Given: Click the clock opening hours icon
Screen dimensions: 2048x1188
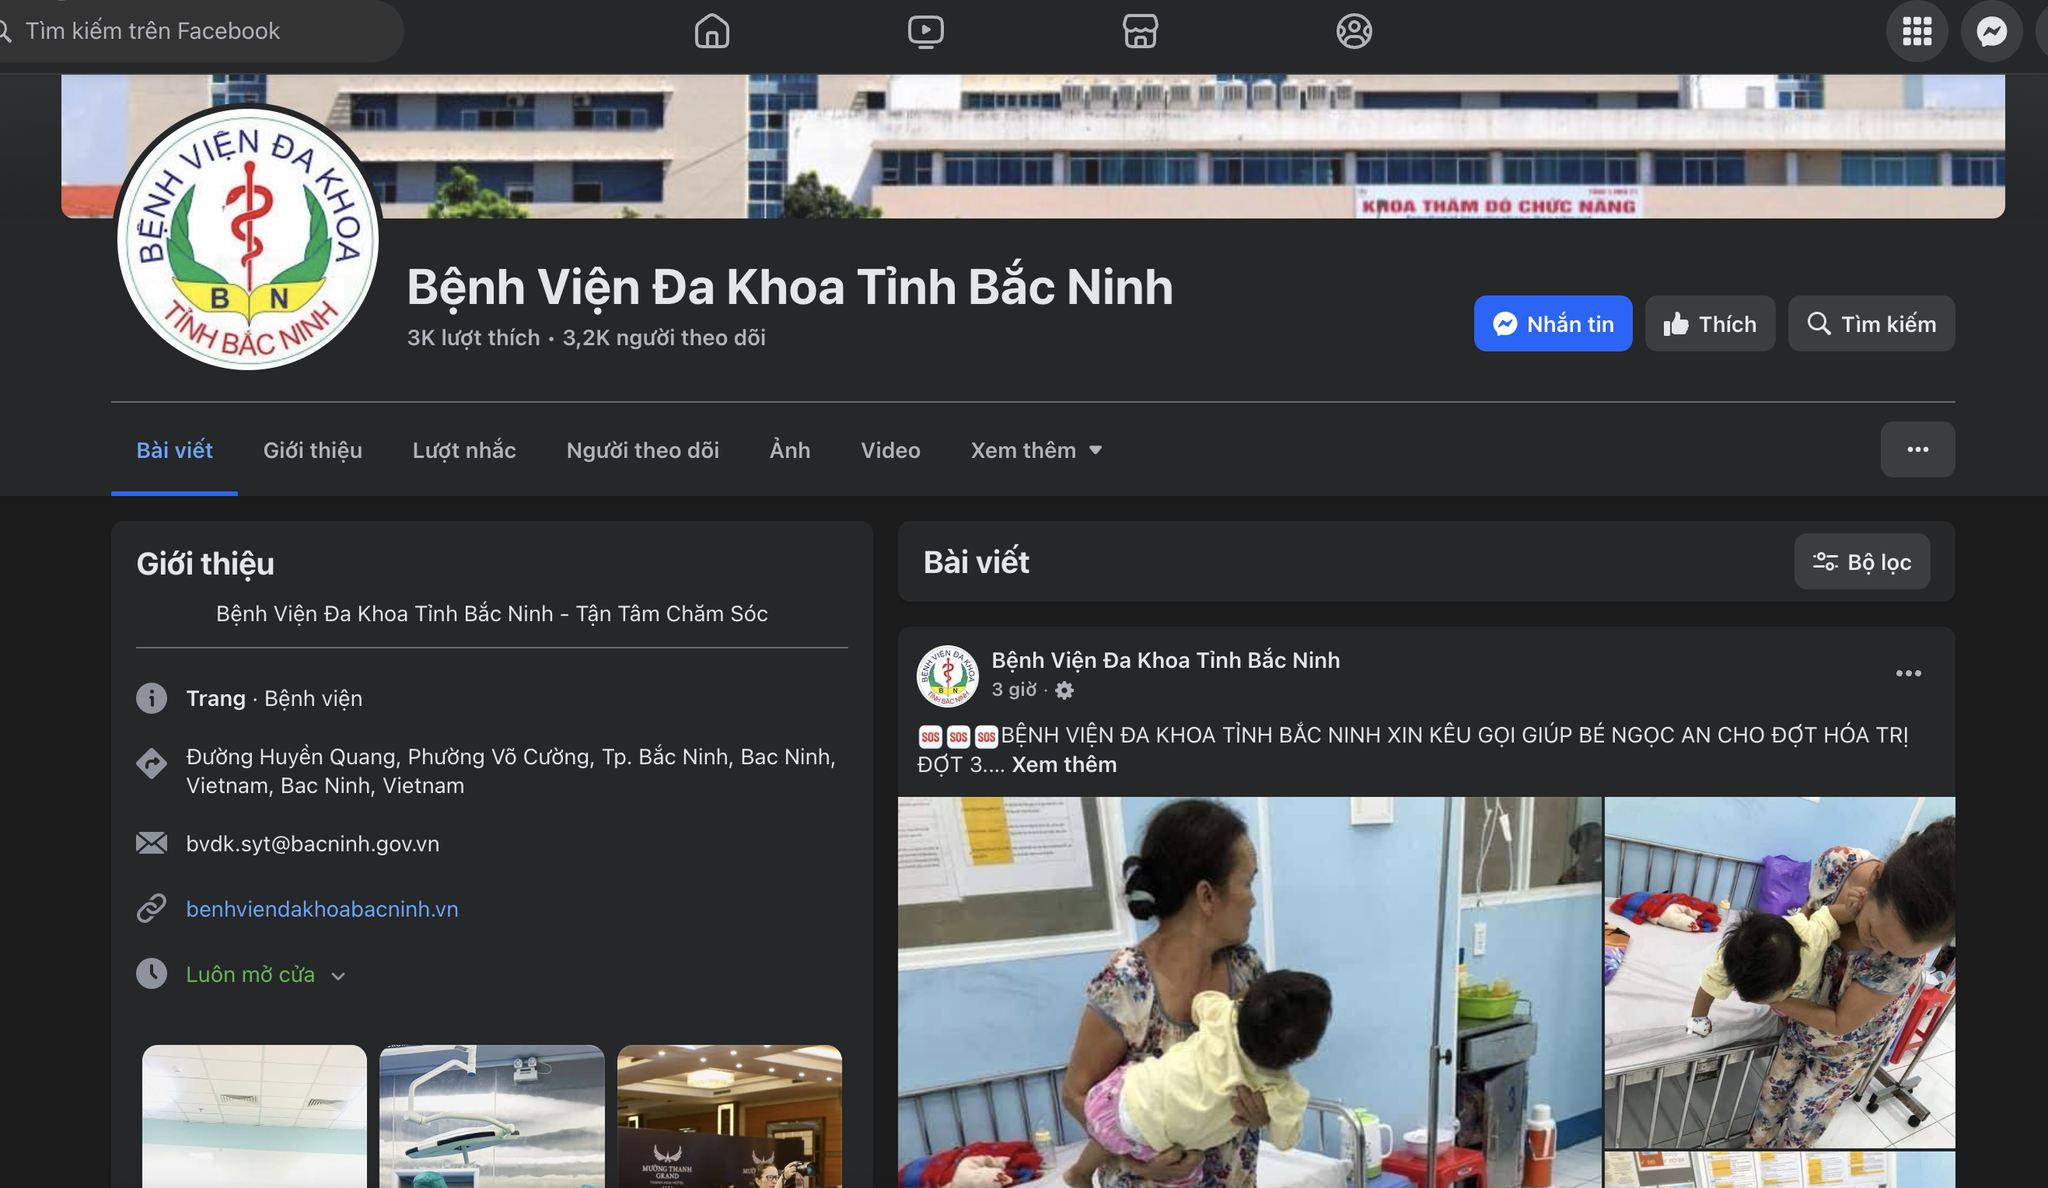Looking at the screenshot, I should point(151,973).
